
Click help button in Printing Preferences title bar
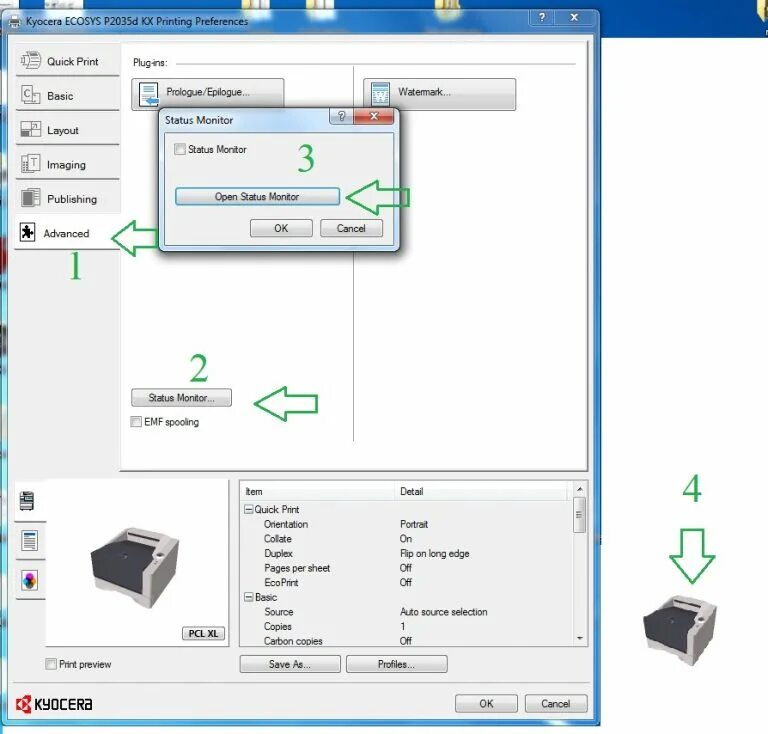click(x=542, y=18)
